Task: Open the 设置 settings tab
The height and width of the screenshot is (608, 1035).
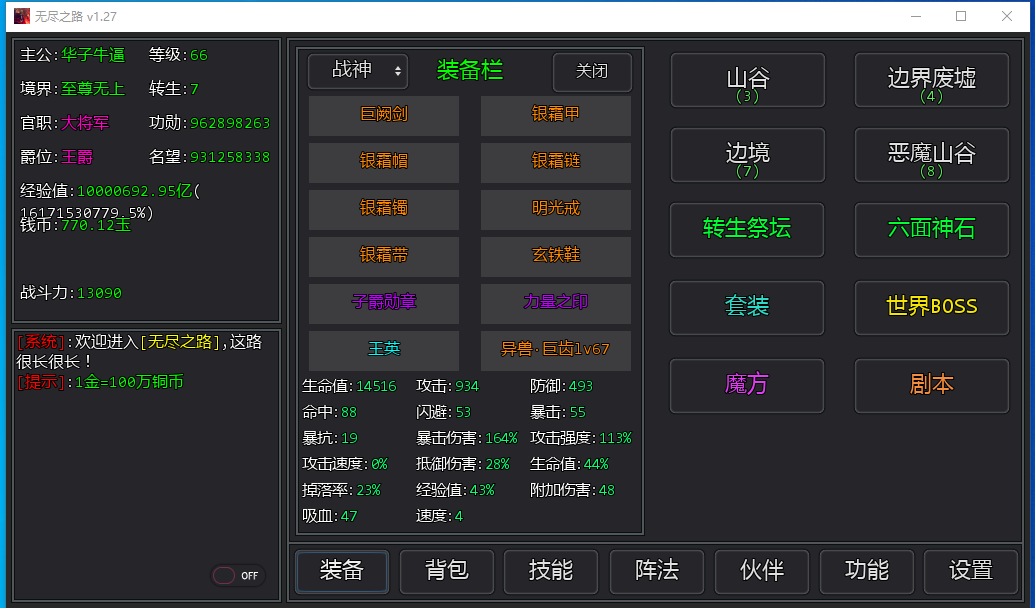Action: point(970,571)
